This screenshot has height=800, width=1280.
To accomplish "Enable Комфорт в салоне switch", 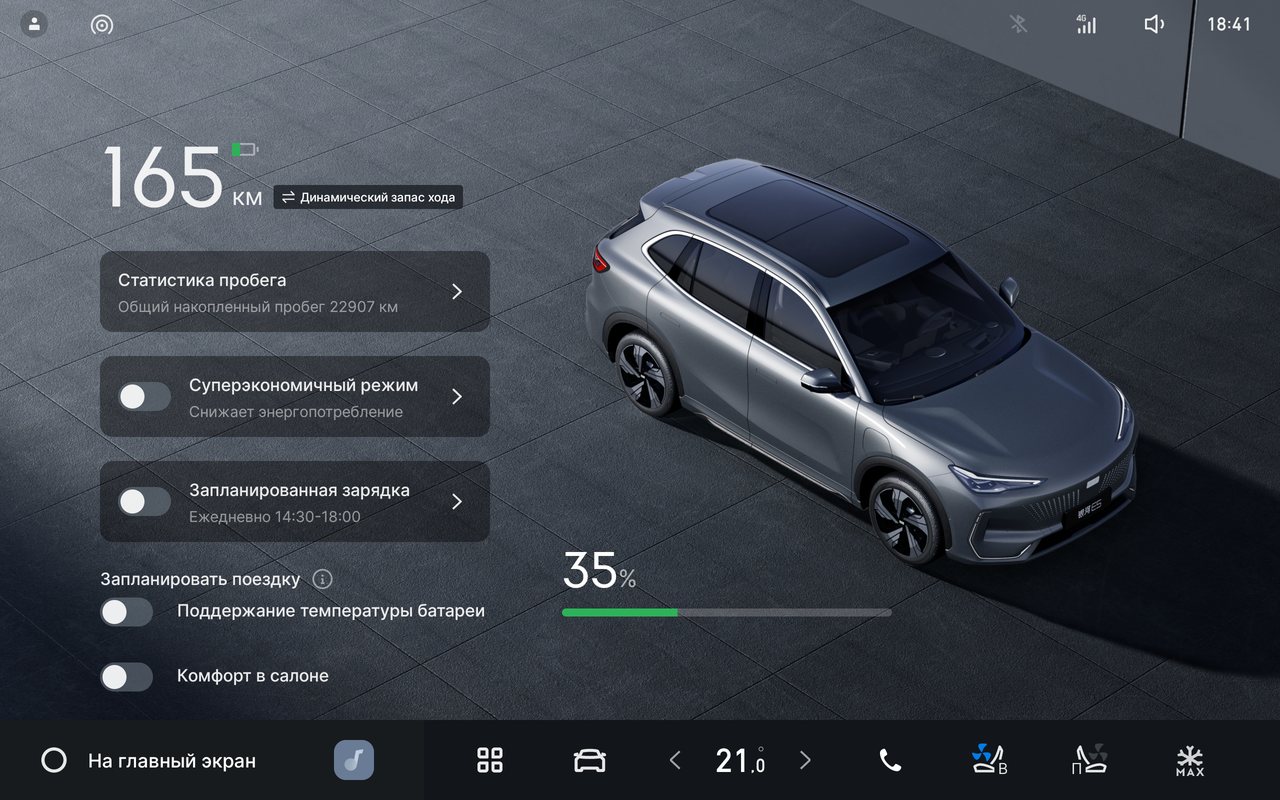I will [127, 677].
